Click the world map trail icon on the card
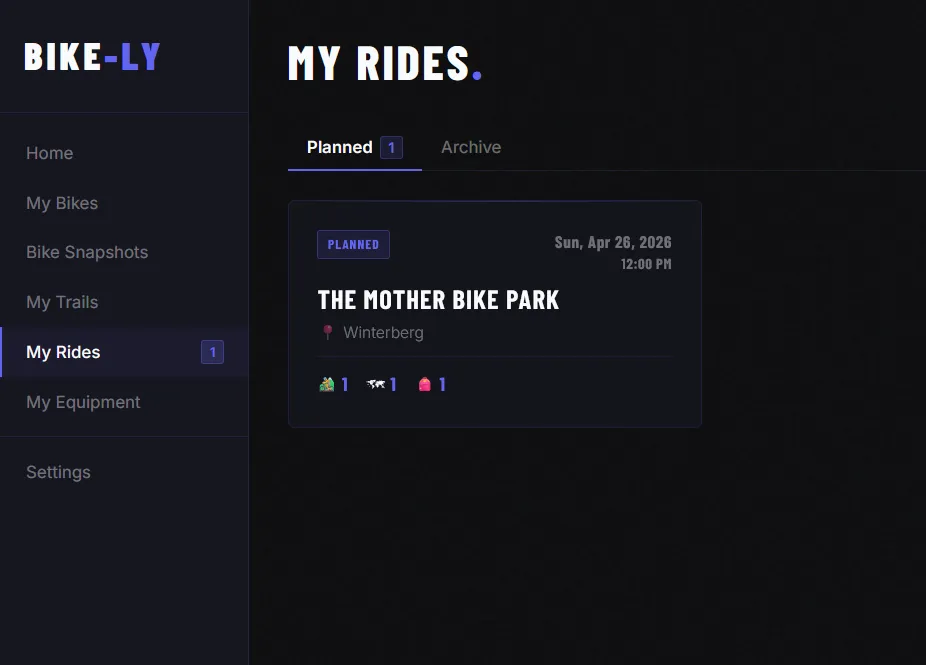 coord(375,384)
